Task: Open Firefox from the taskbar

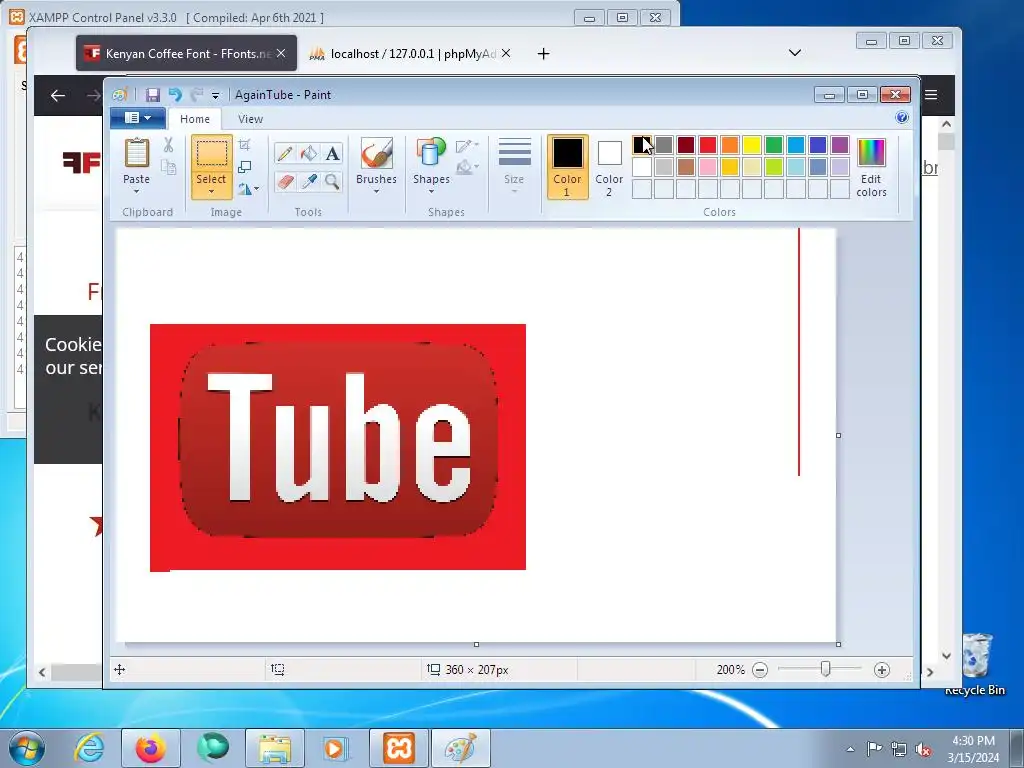Action: 150,748
